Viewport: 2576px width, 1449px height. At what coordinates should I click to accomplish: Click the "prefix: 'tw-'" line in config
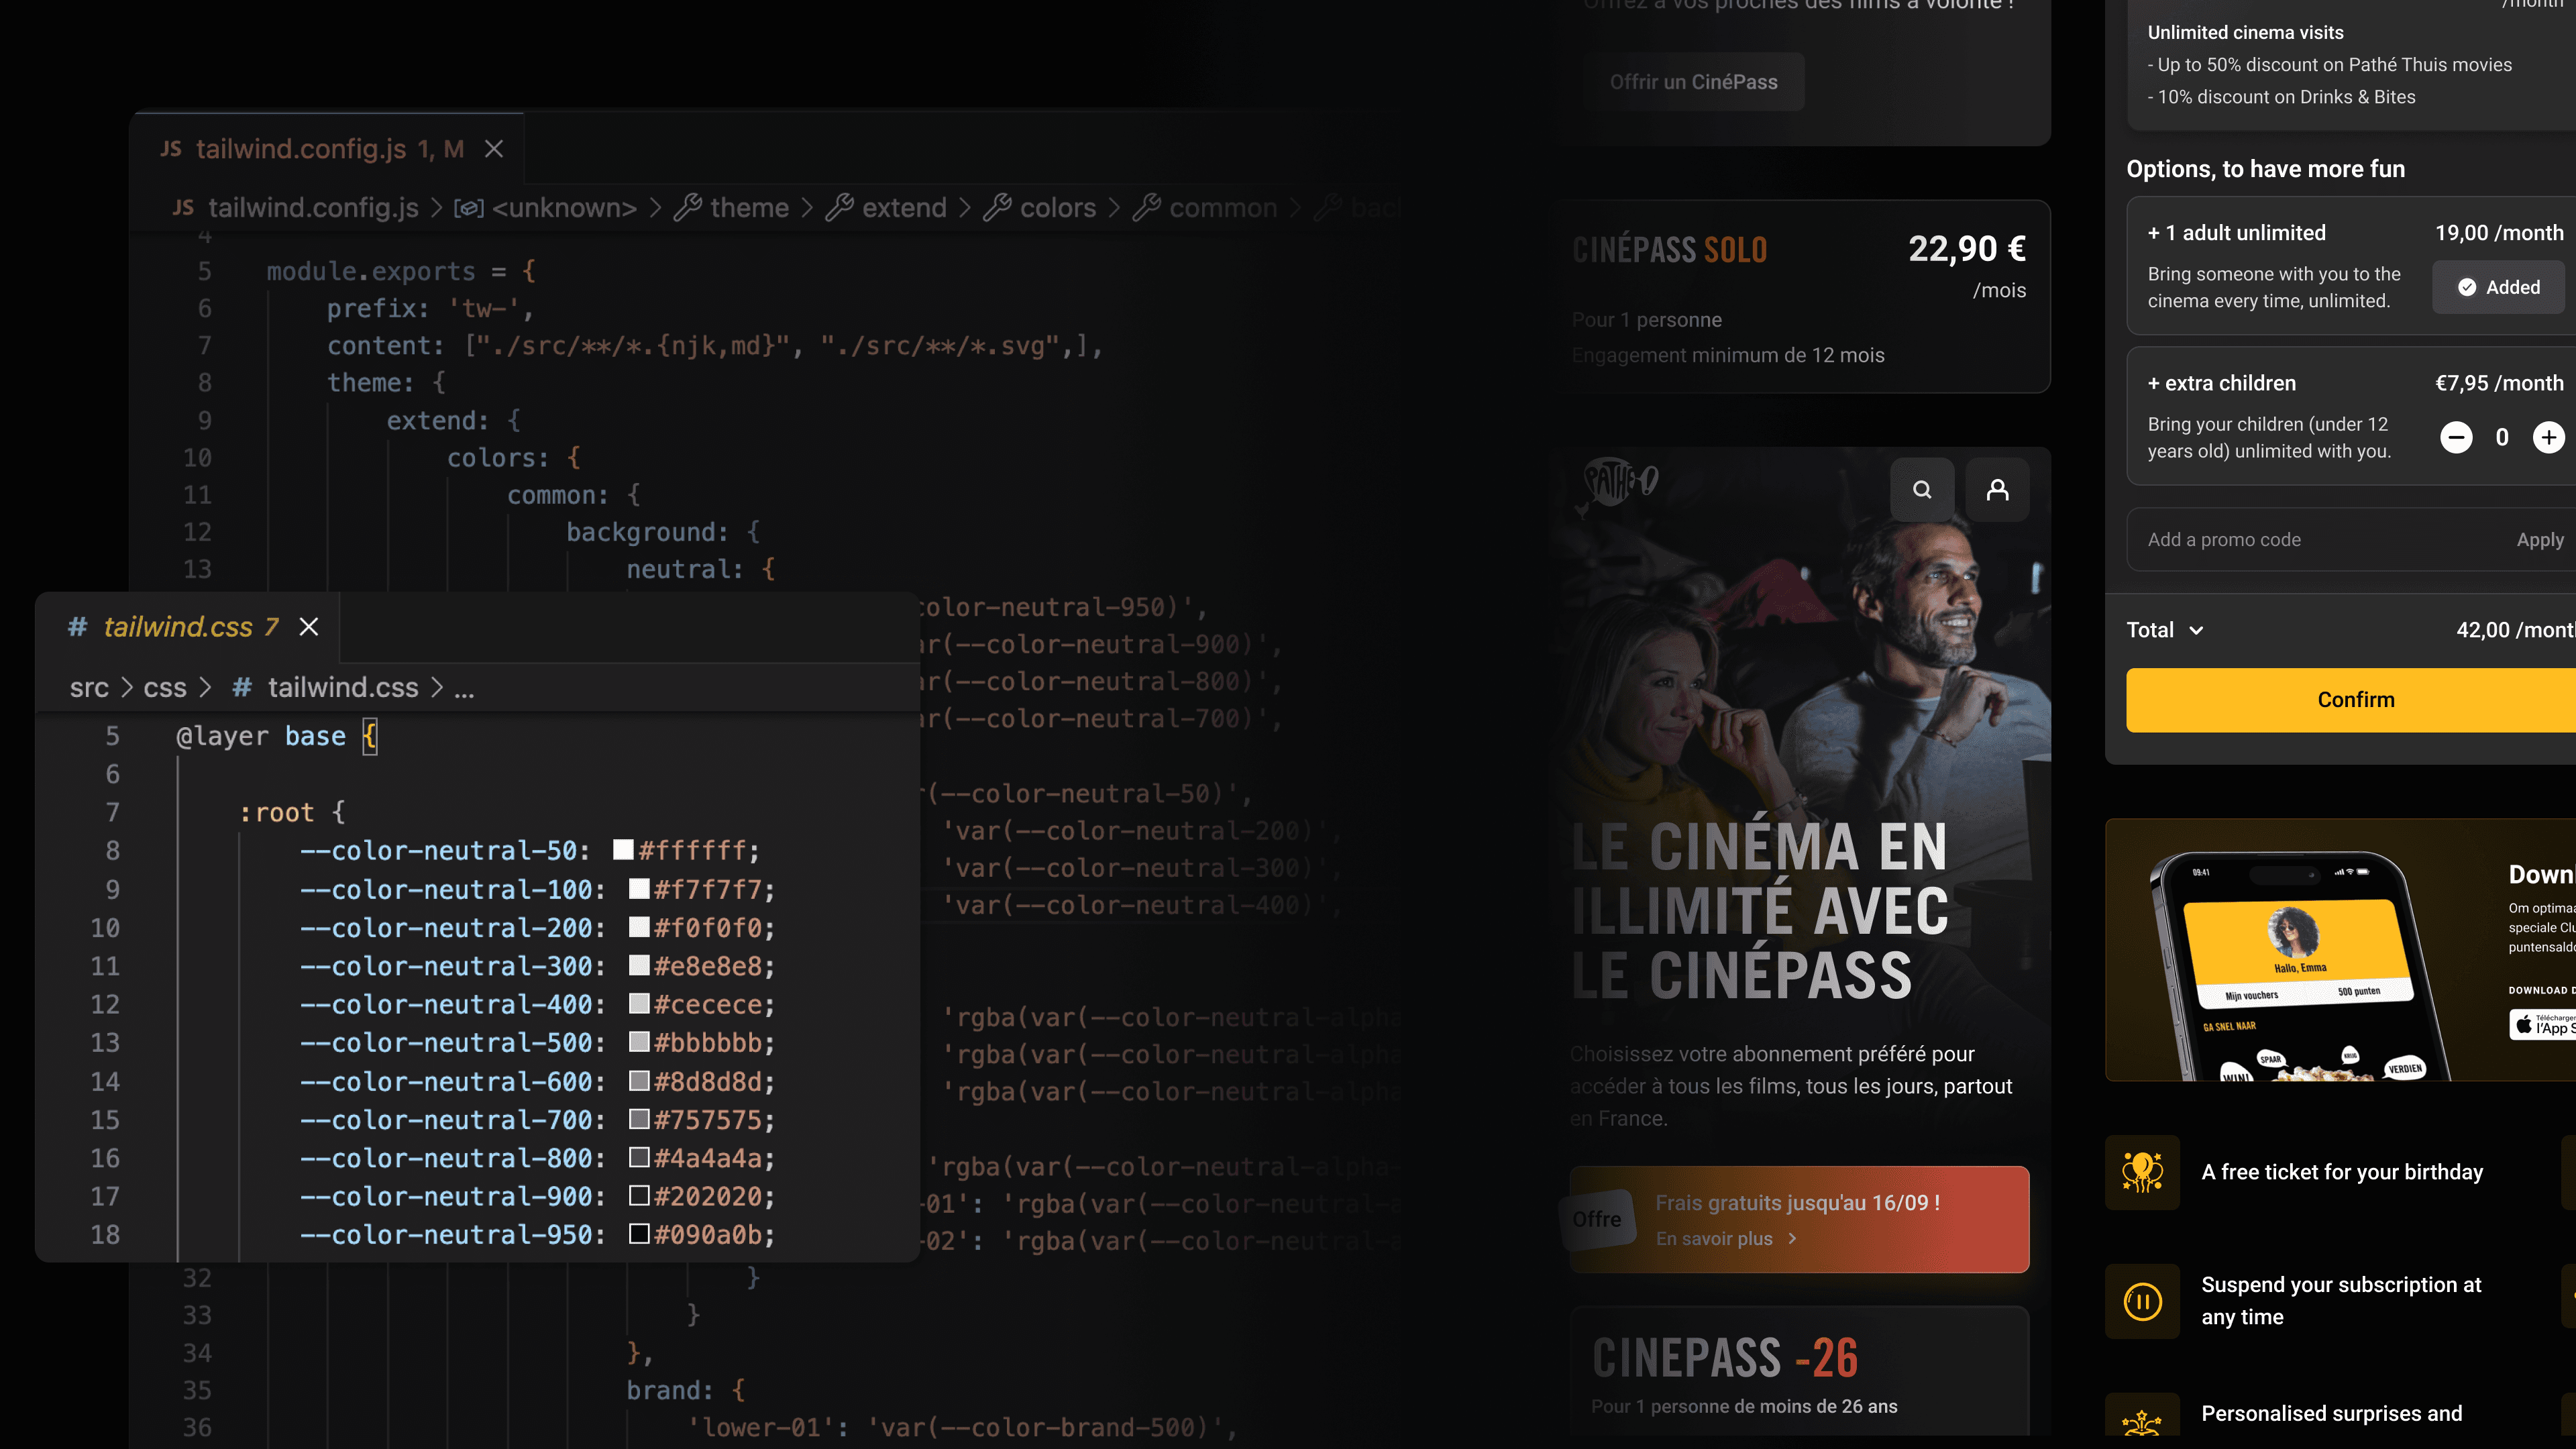(430, 308)
